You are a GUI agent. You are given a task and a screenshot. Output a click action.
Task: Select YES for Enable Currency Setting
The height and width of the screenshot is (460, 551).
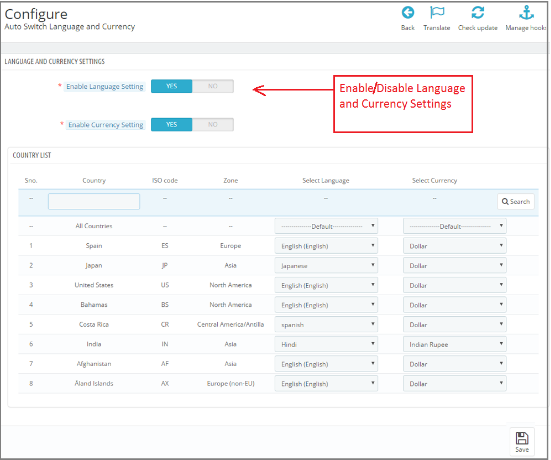(171, 124)
